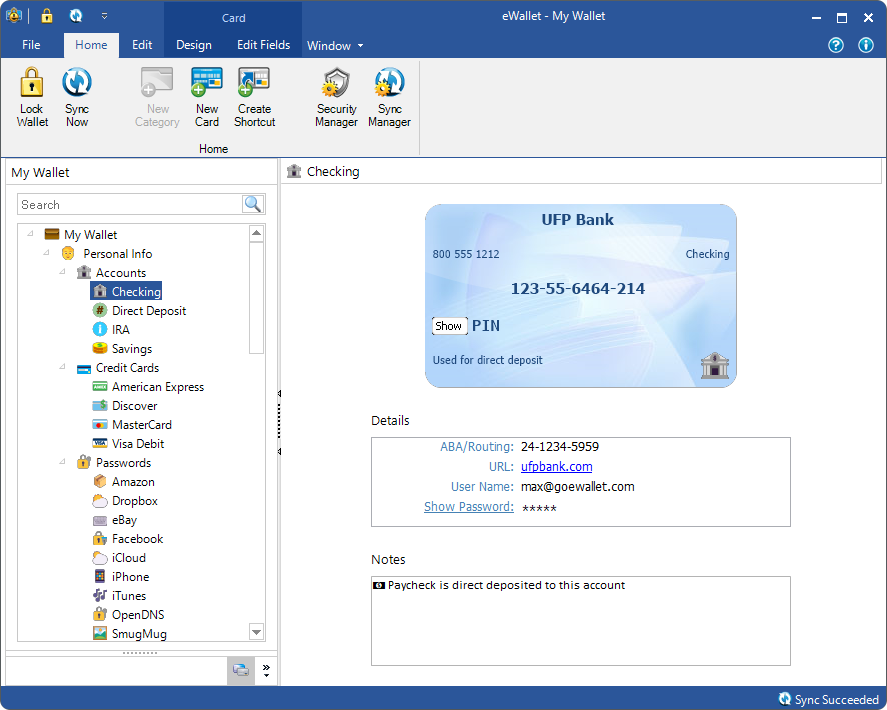Select the American Express card
The width and height of the screenshot is (887, 710).
(x=148, y=386)
